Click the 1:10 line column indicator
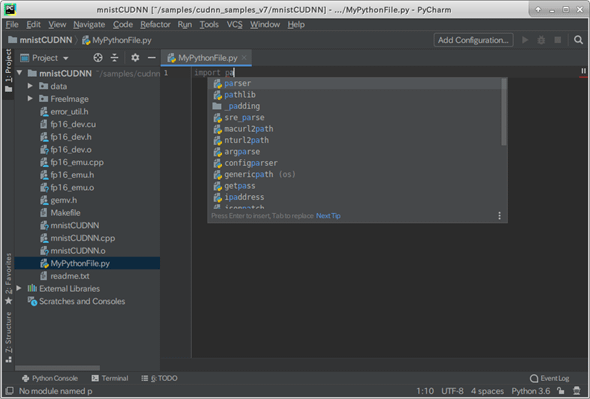Screen dimensions: 590x399 (x=425, y=391)
